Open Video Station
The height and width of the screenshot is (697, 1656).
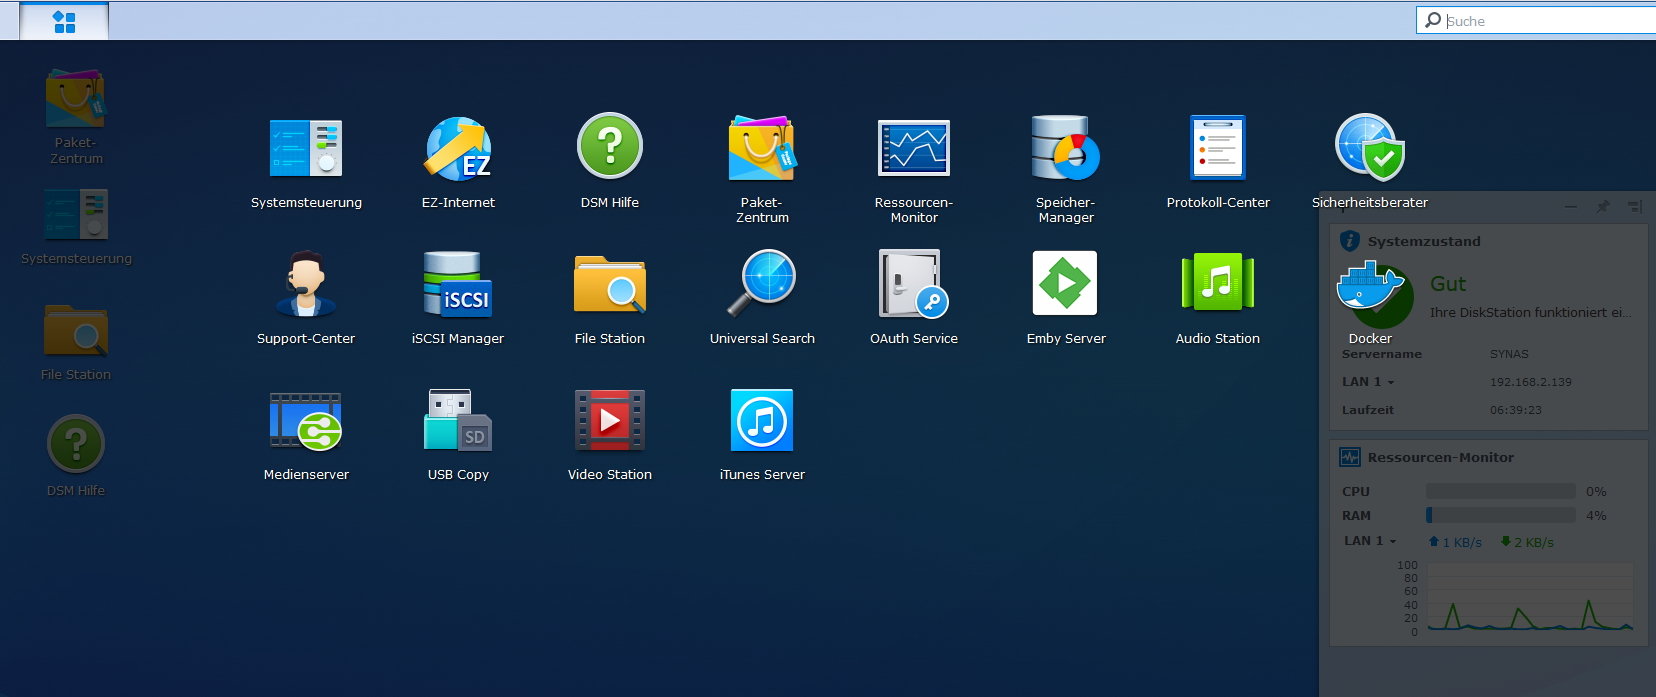pyautogui.click(x=610, y=420)
